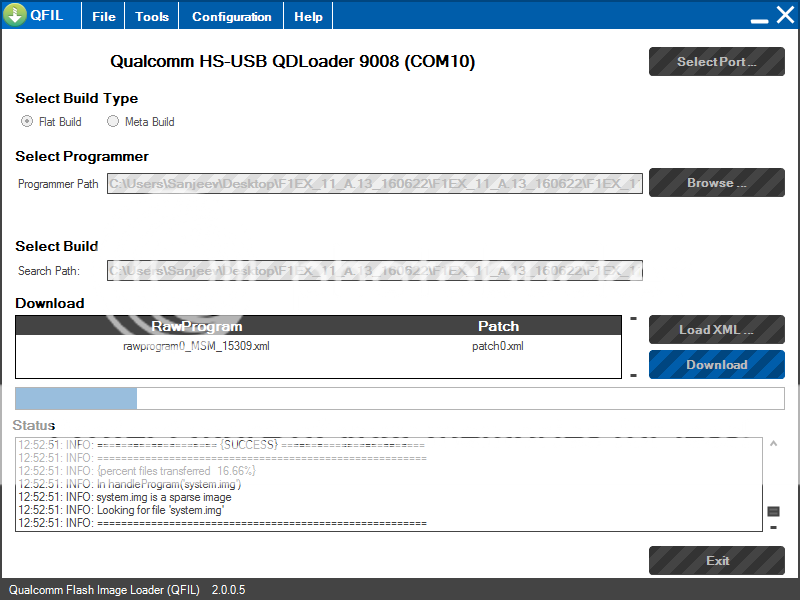
Task: Browse for the programmer file
Action: tap(716, 183)
